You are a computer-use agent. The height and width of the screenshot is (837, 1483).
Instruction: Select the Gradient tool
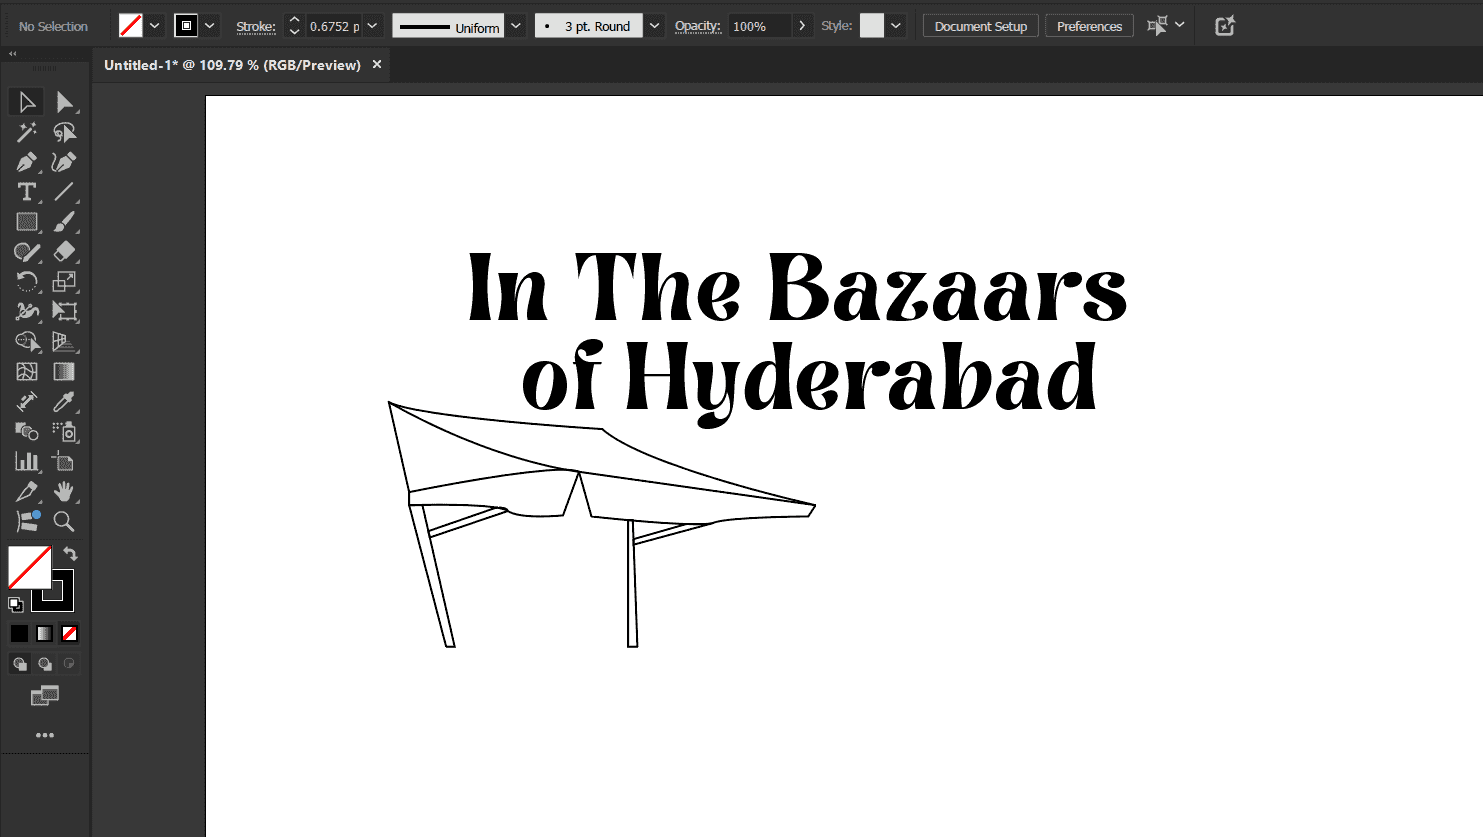click(x=64, y=372)
